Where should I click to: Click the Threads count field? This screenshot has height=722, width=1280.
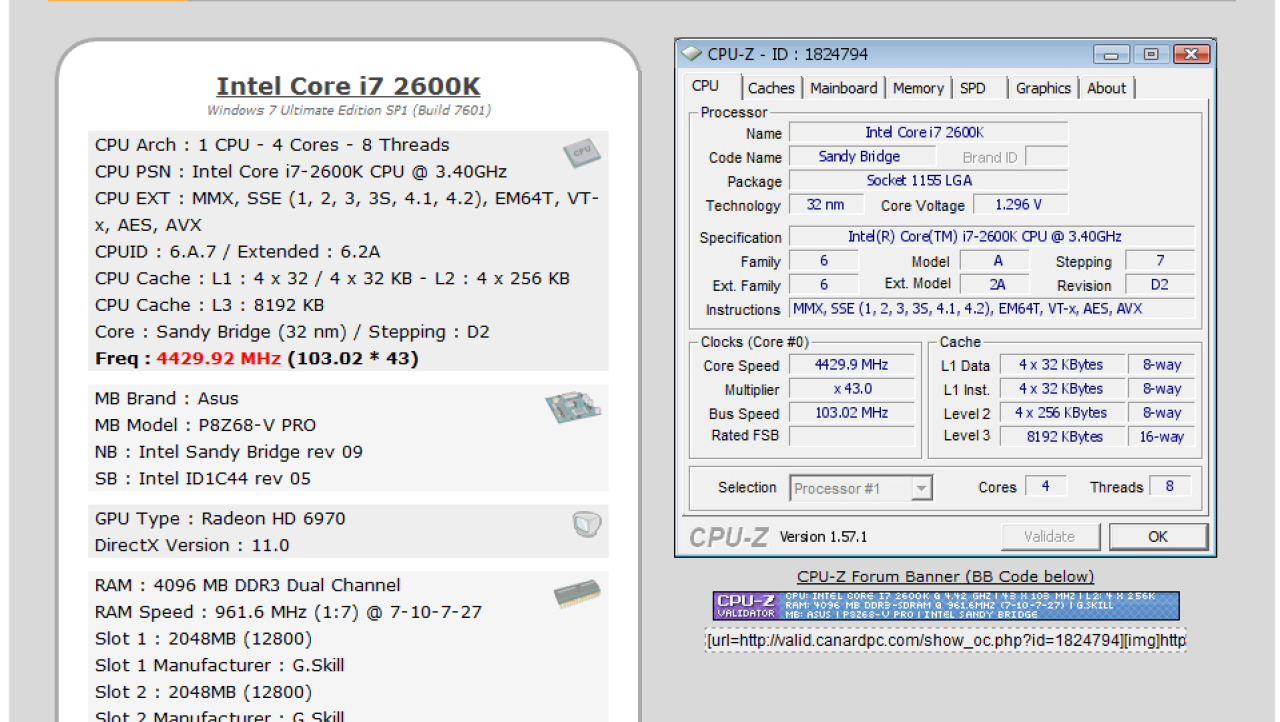tap(1170, 487)
